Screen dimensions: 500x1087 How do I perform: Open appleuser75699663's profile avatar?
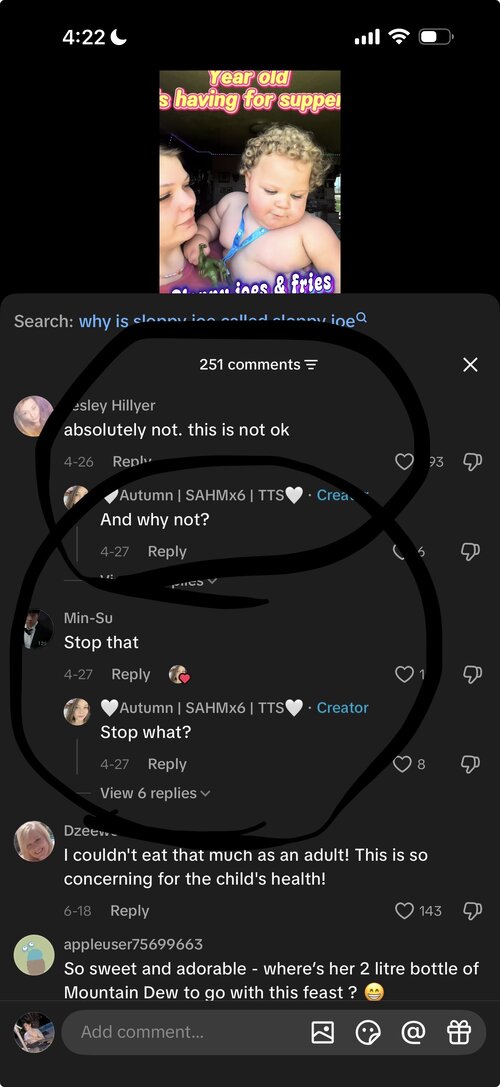pyautogui.click(x=34, y=955)
